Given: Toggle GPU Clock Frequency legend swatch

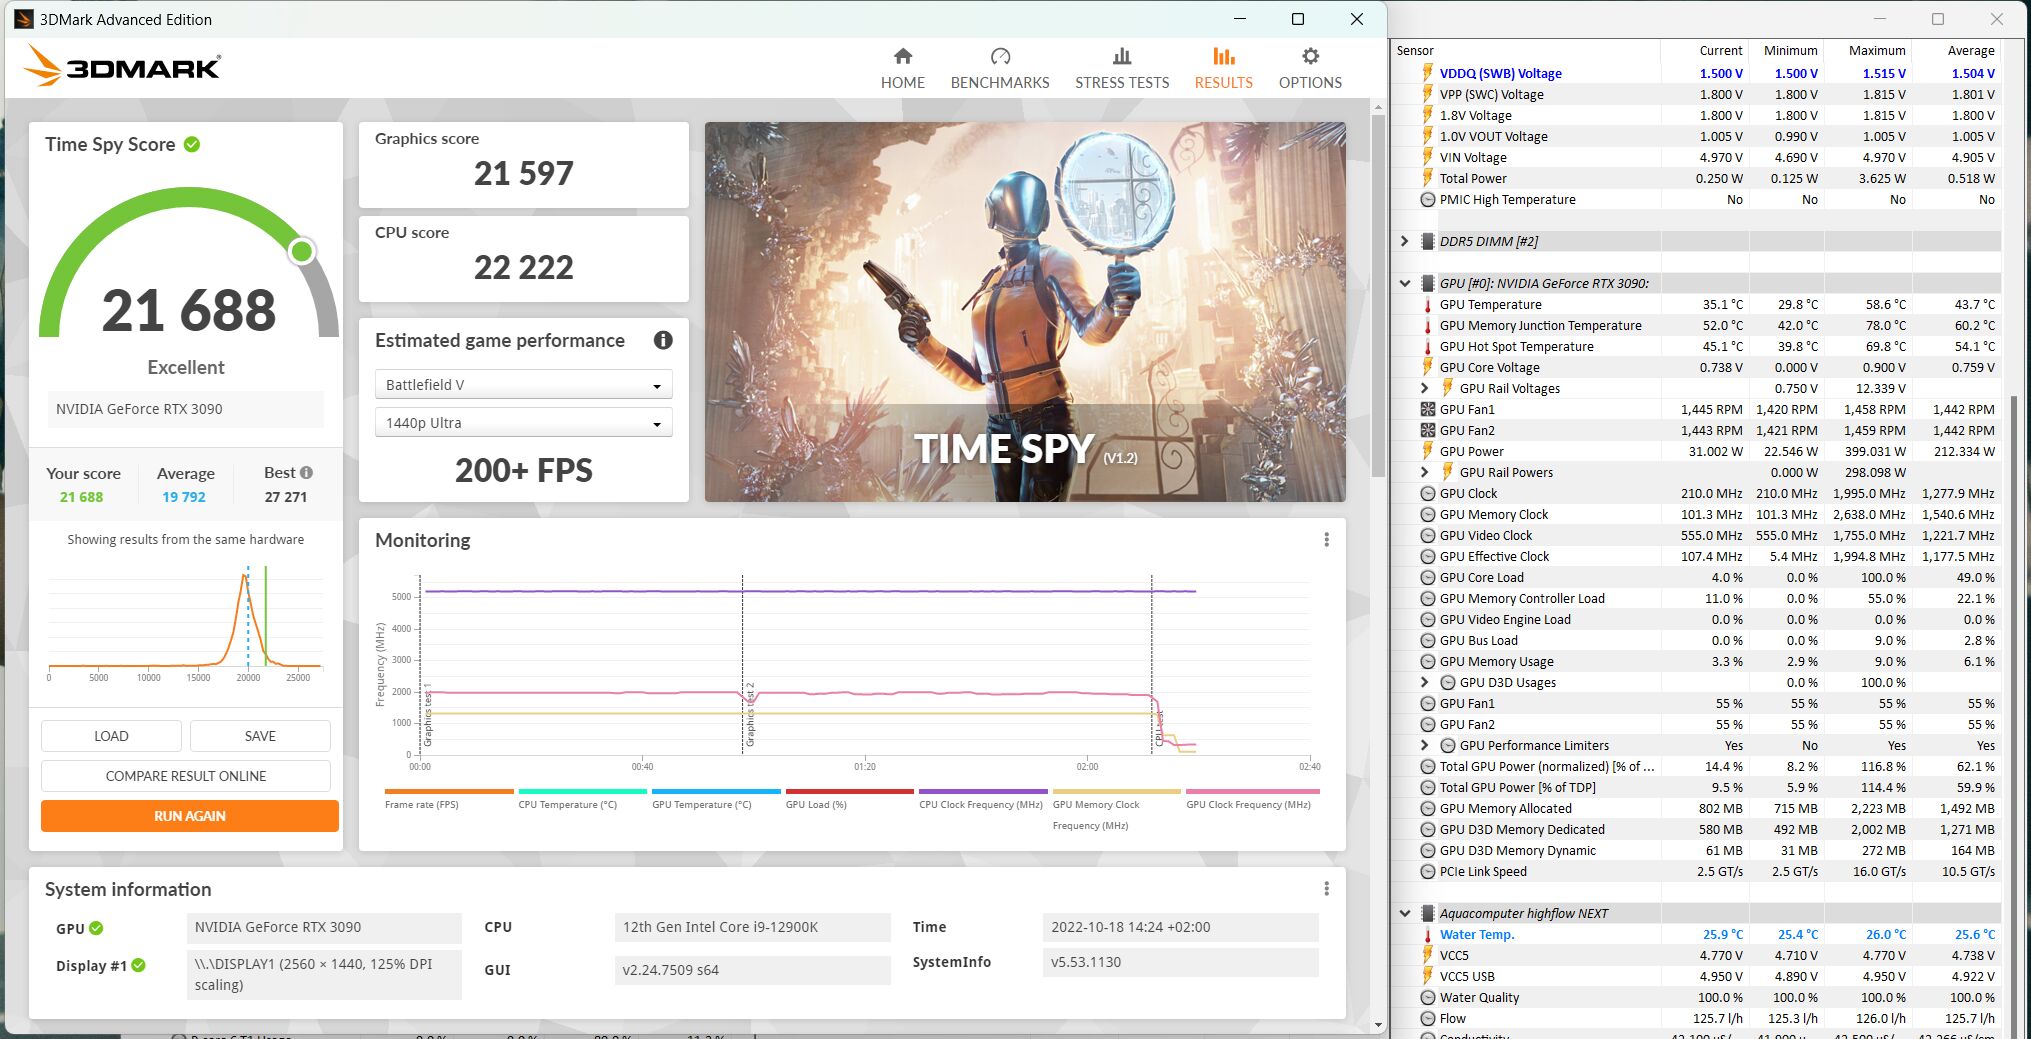Looking at the screenshot, I should pyautogui.click(x=1252, y=791).
